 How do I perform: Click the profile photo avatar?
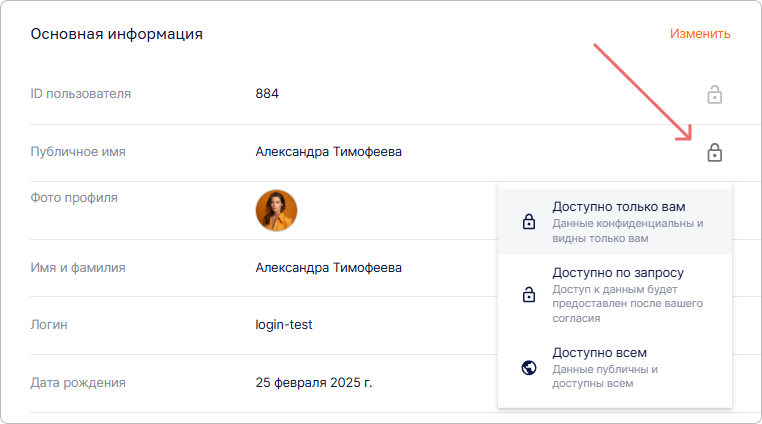click(276, 210)
